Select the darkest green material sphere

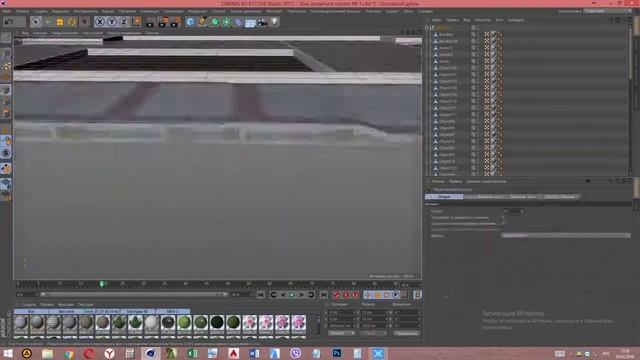click(x=217, y=322)
